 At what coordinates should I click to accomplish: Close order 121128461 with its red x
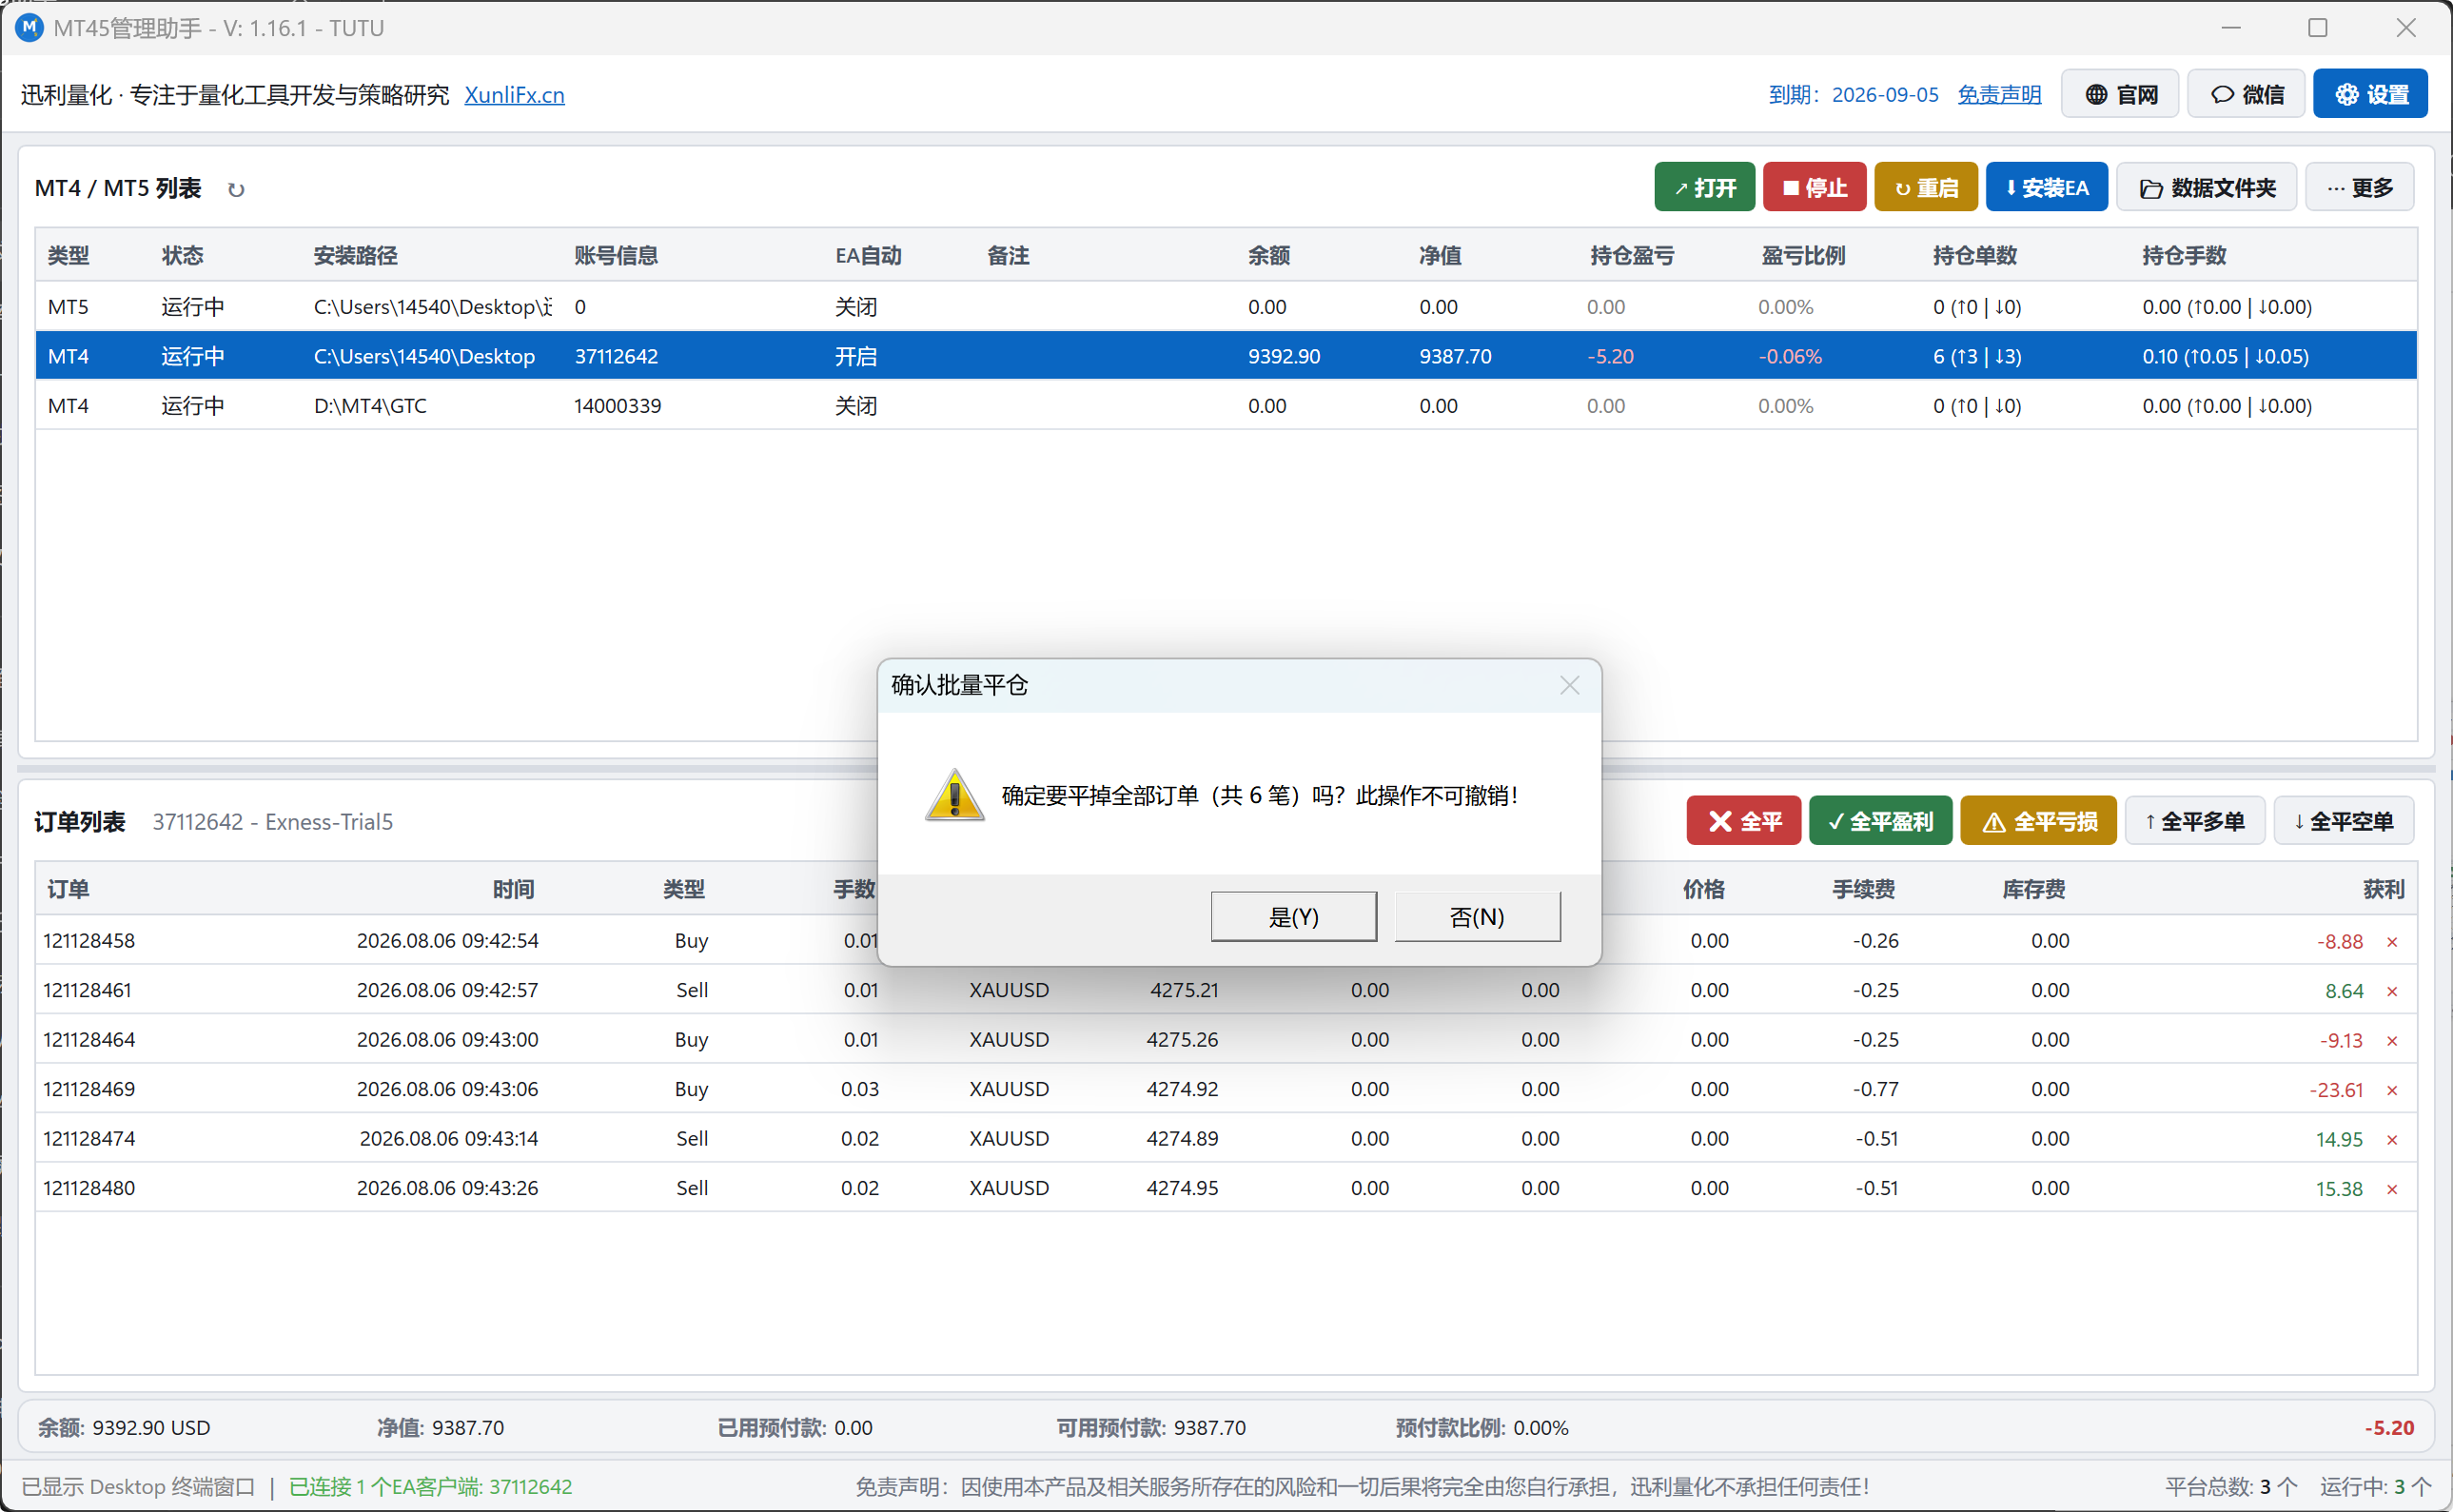(2392, 991)
